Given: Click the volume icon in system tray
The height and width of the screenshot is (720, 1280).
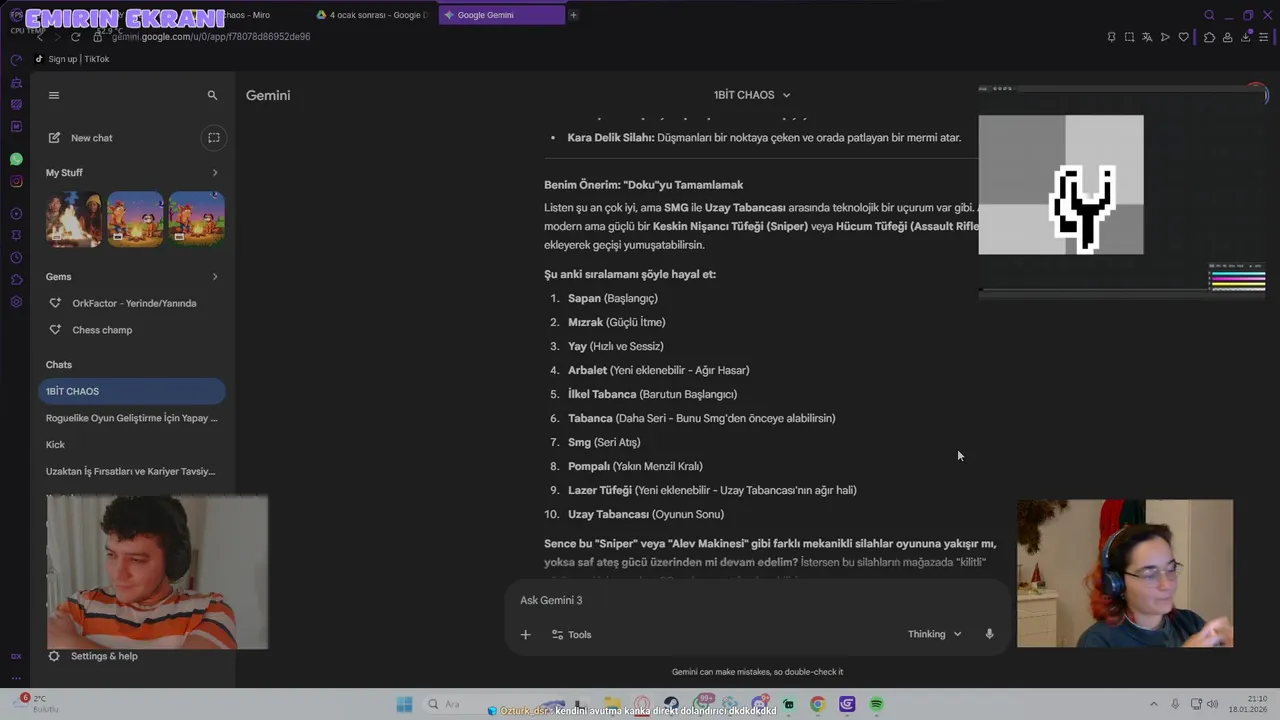Looking at the screenshot, I should (x=1211, y=704).
